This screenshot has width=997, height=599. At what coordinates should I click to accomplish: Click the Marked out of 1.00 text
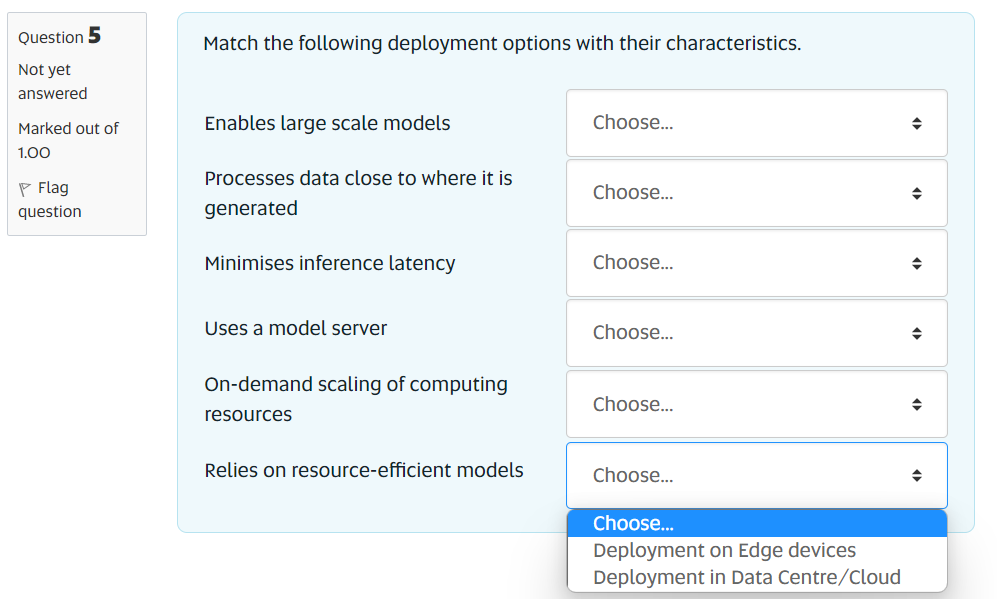click(x=67, y=140)
